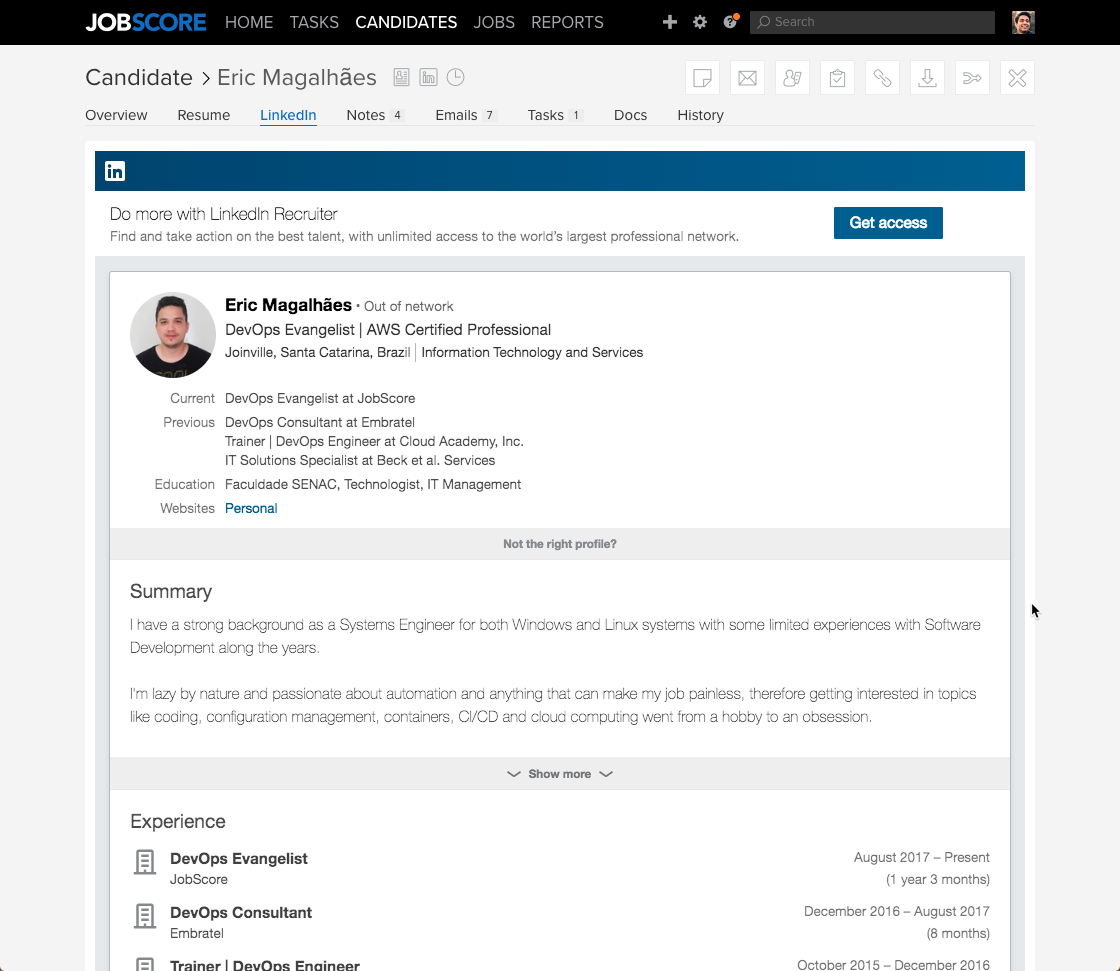Click the LinkedIn logo in blue banner
Screen dimensions: 1120x971
tap(115, 171)
